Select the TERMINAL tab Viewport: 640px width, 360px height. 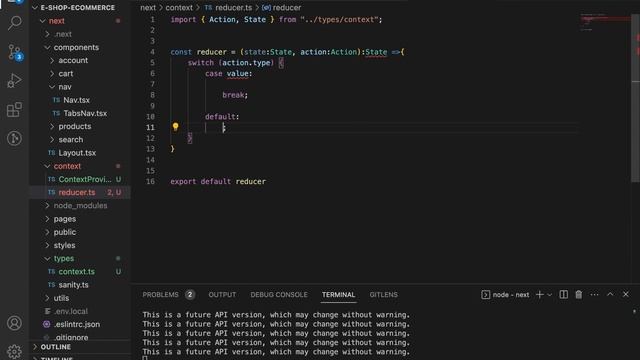338,295
